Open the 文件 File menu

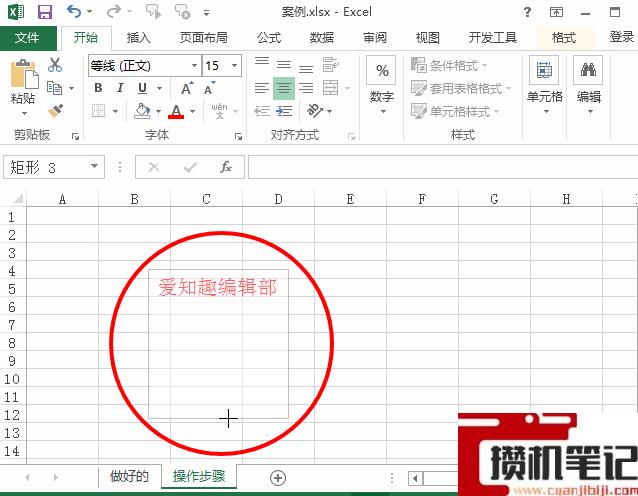click(x=27, y=38)
